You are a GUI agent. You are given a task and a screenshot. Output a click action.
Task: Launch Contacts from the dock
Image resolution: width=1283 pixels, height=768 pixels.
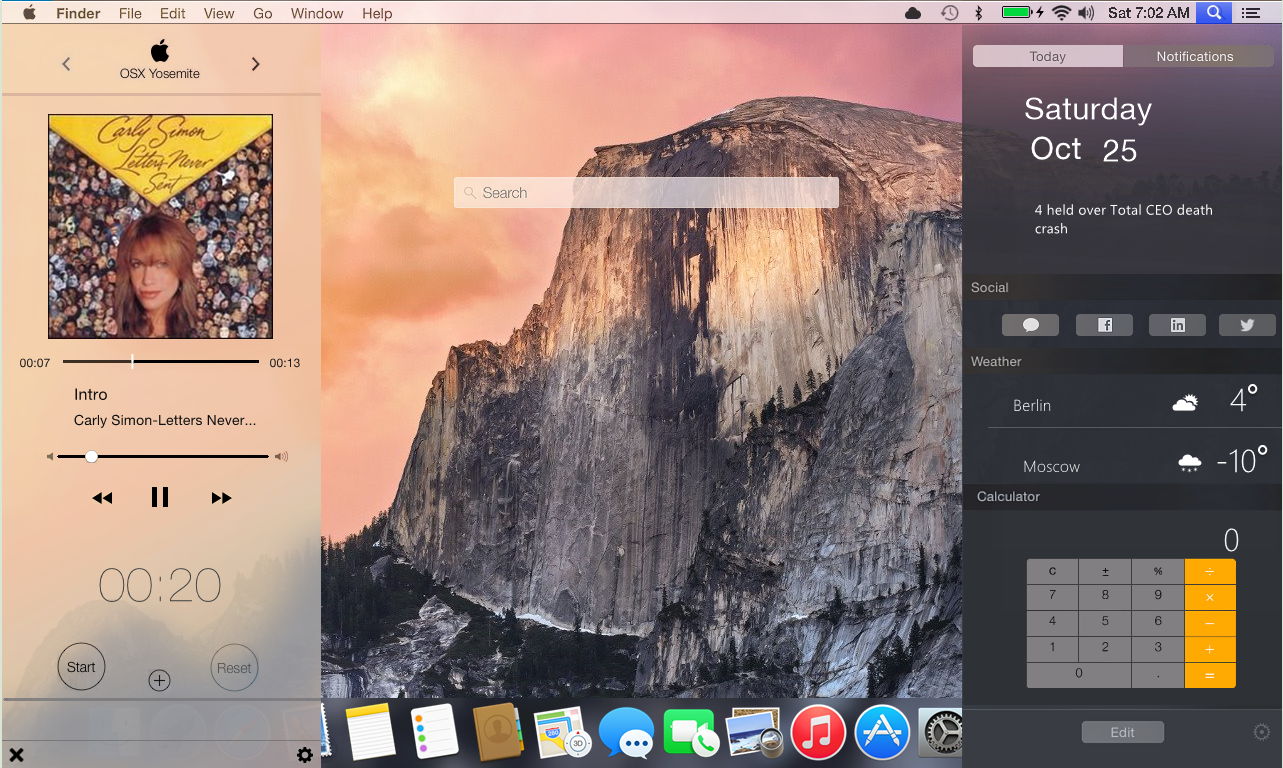tap(498, 732)
